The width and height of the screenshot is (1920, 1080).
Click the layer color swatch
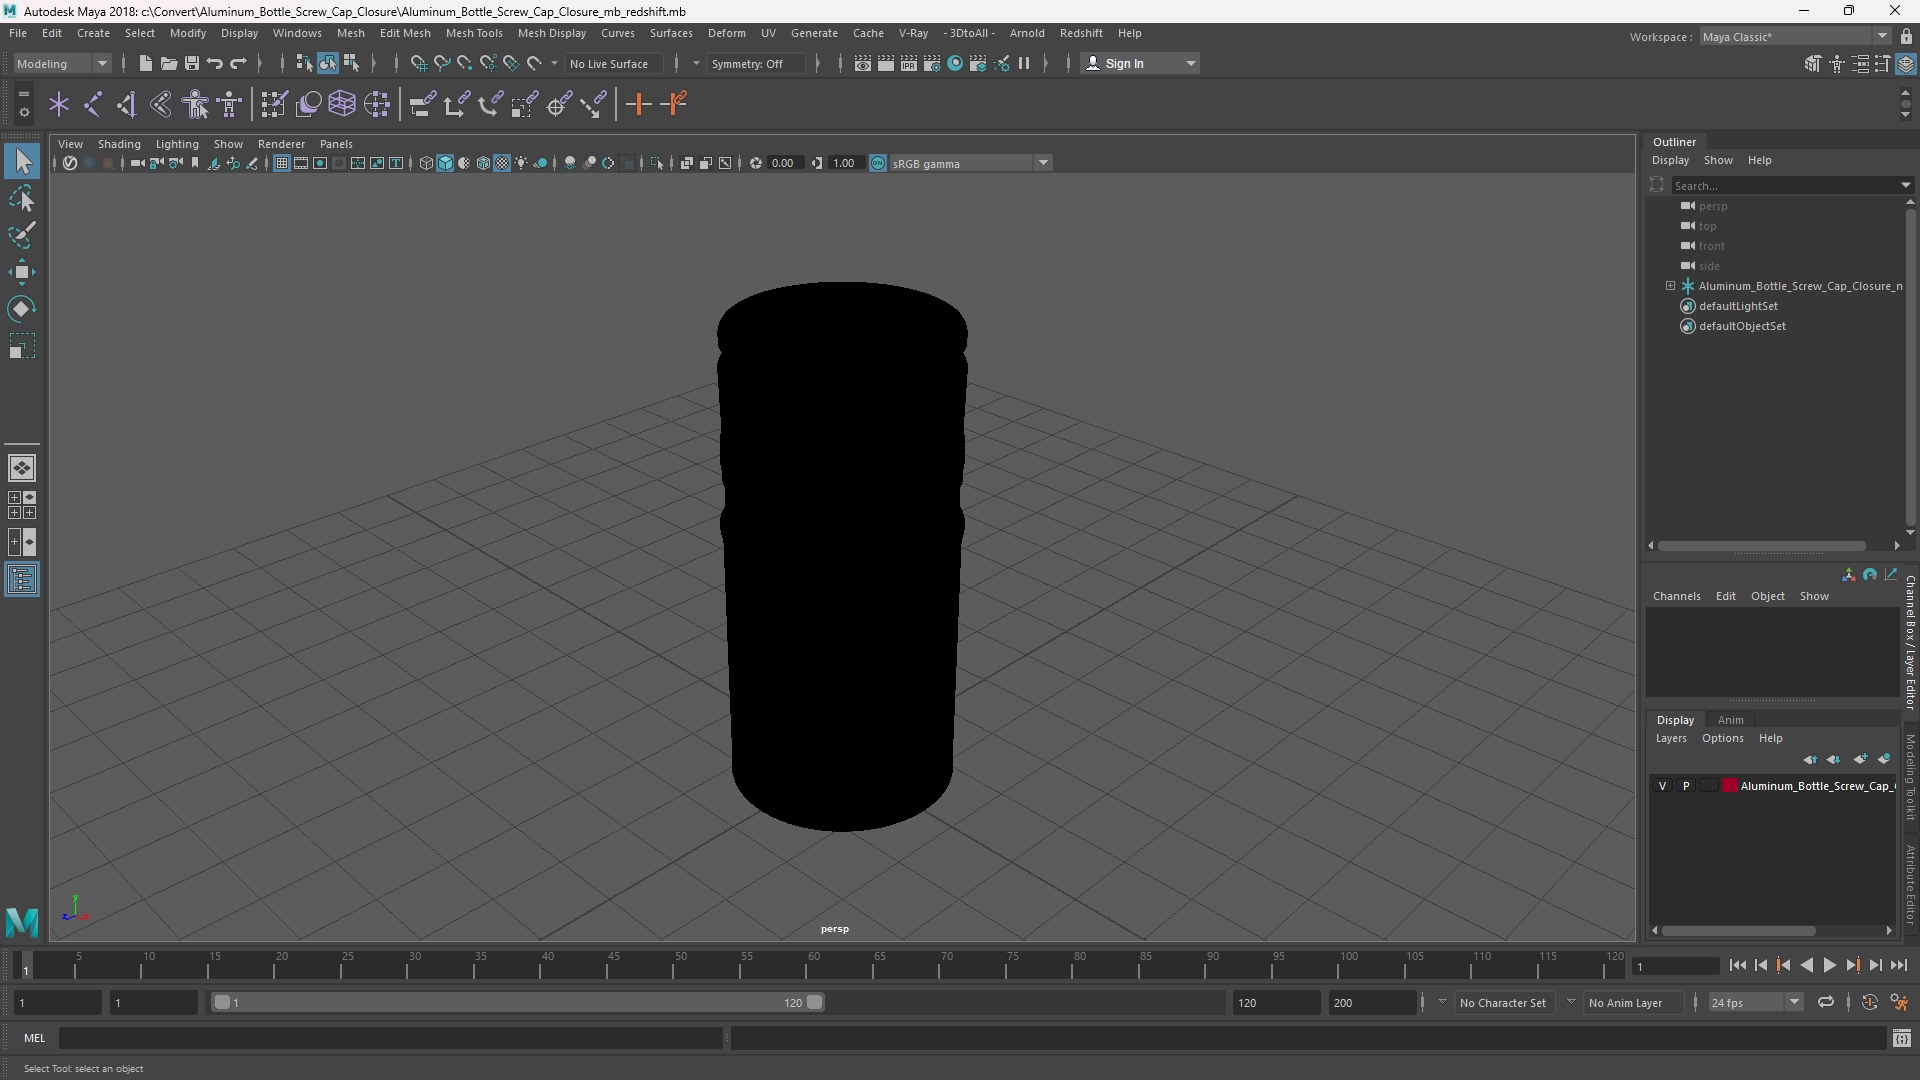[x=1730, y=786]
